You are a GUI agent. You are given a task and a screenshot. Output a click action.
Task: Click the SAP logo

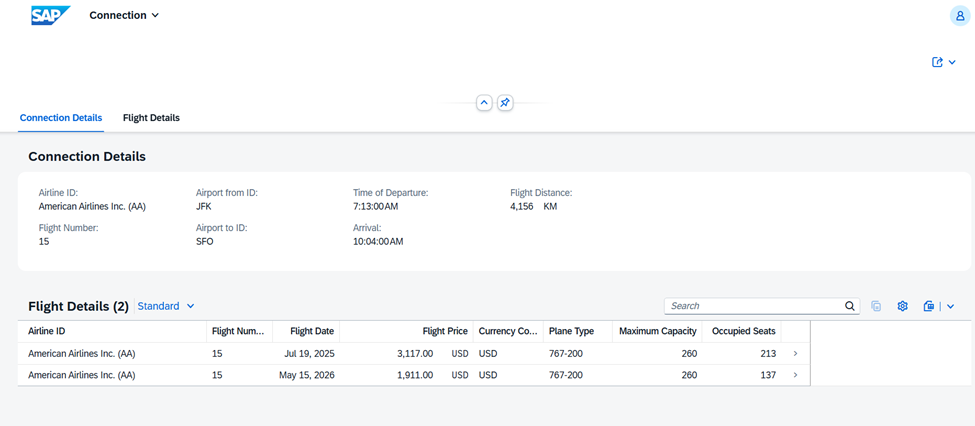[50, 15]
